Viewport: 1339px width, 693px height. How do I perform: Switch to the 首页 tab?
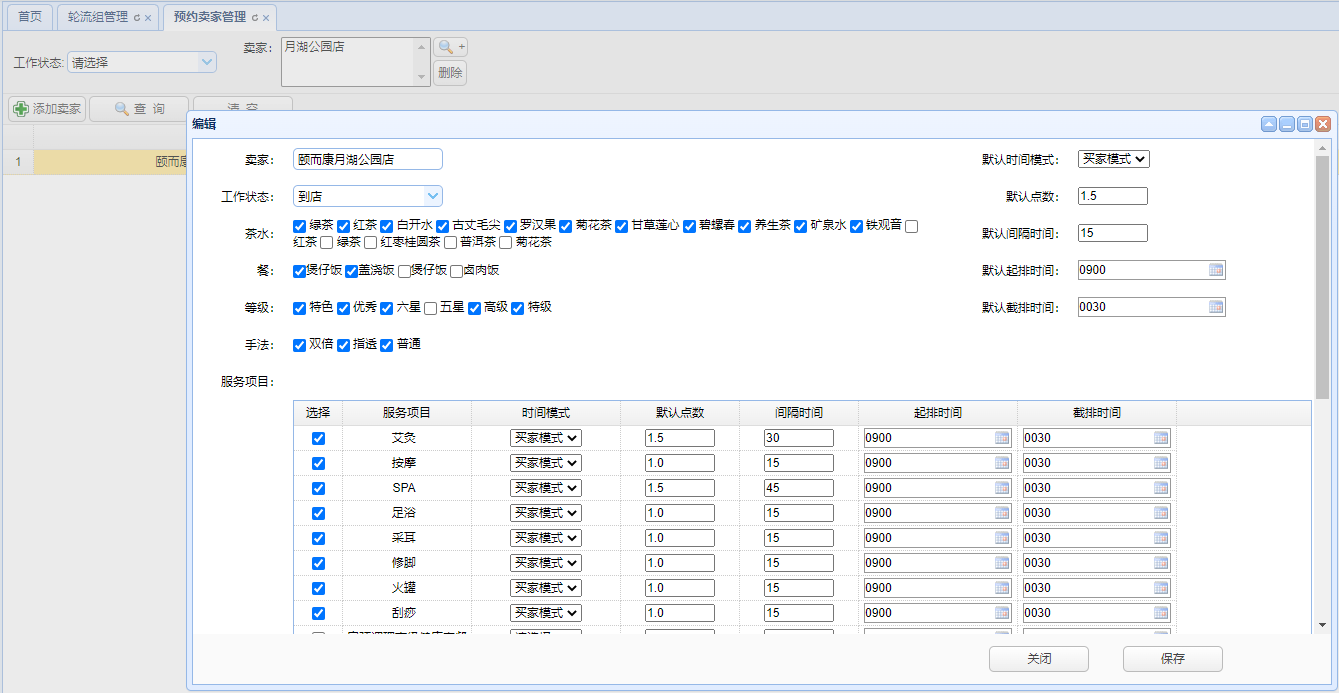click(30, 17)
